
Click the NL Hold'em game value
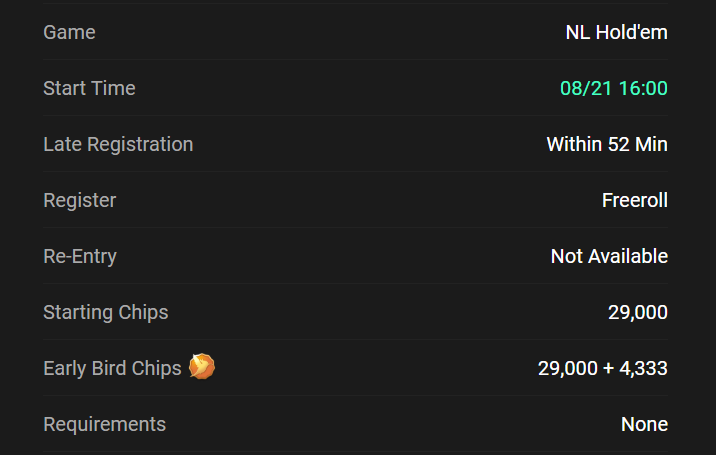coord(616,32)
